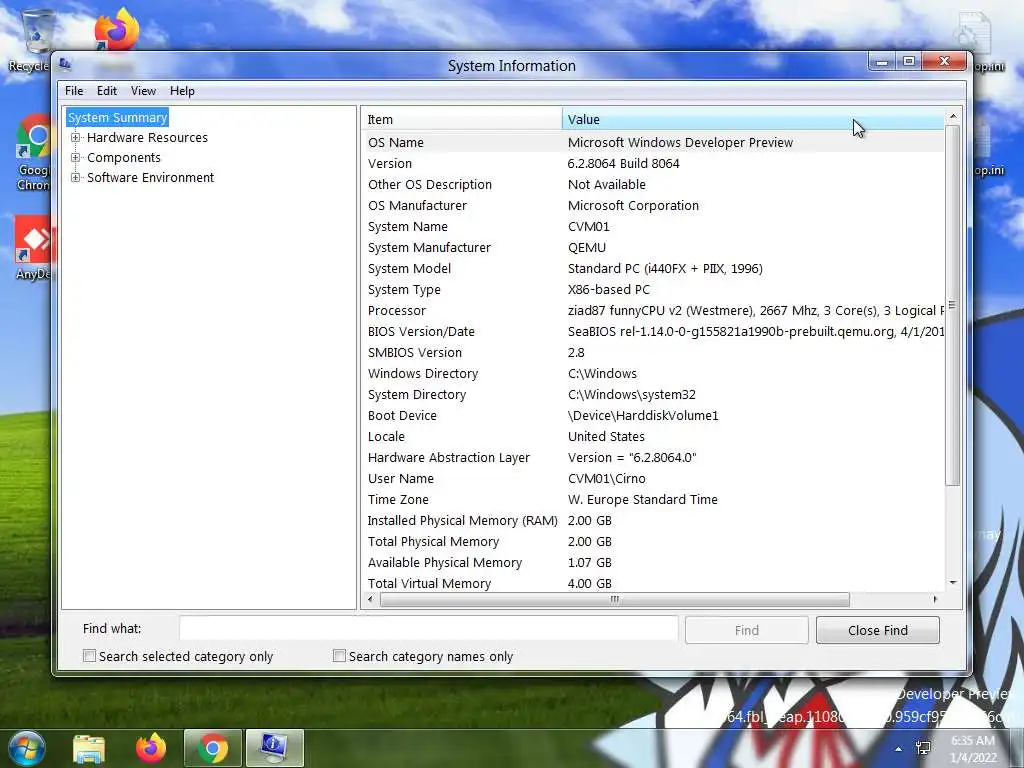The height and width of the screenshot is (768, 1024).
Task: Select the Time Zone row
Action: [x=653, y=499]
